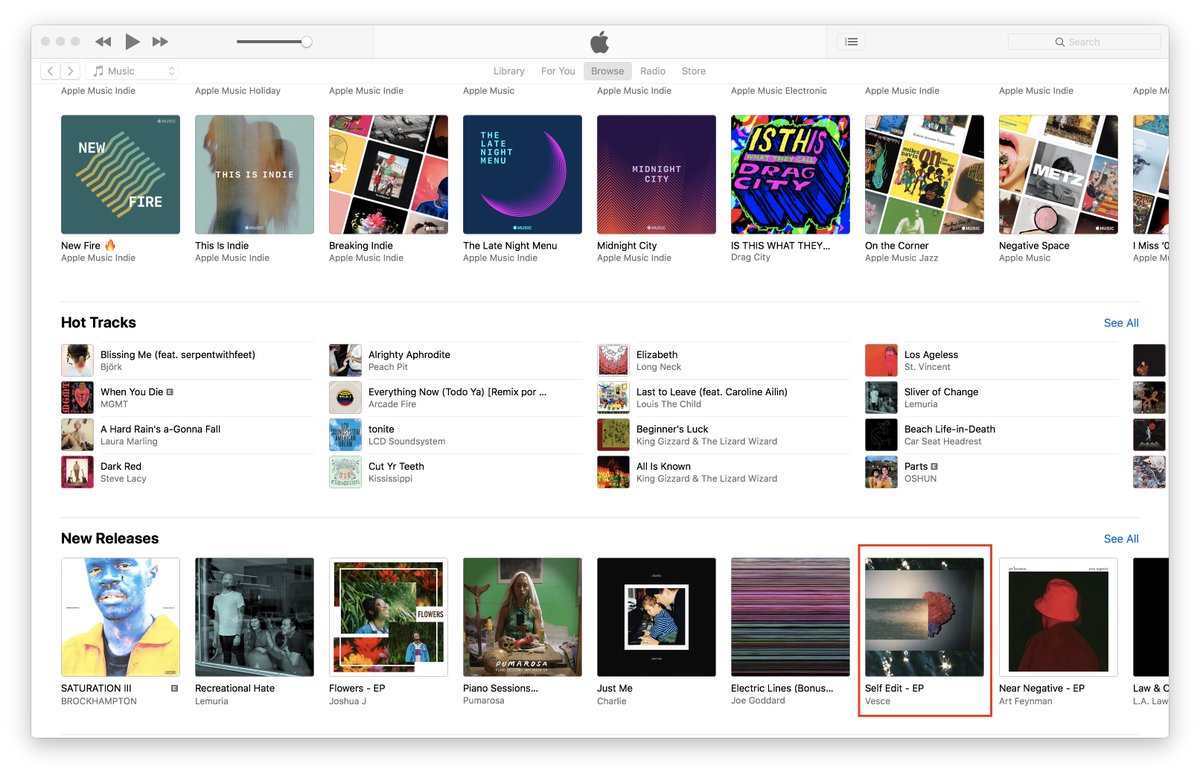
Task: Click the Blissing Me track artwork
Action: coord(77,360)
